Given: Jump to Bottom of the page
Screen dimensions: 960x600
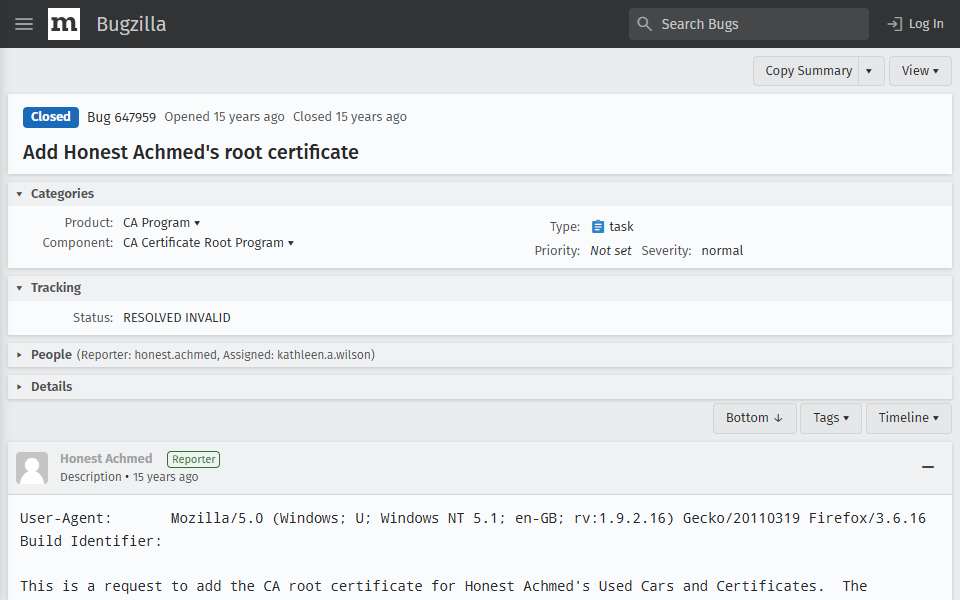Looking at the screenshot, I should coord(754,418).
